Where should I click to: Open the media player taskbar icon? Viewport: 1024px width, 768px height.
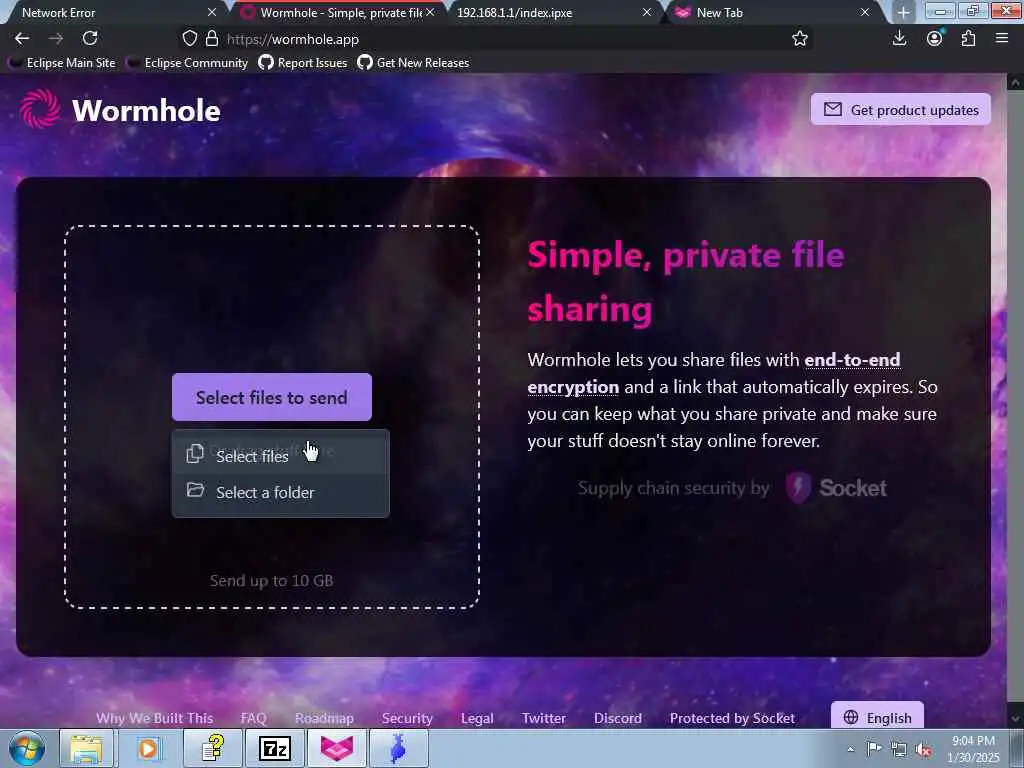point(148,748)
